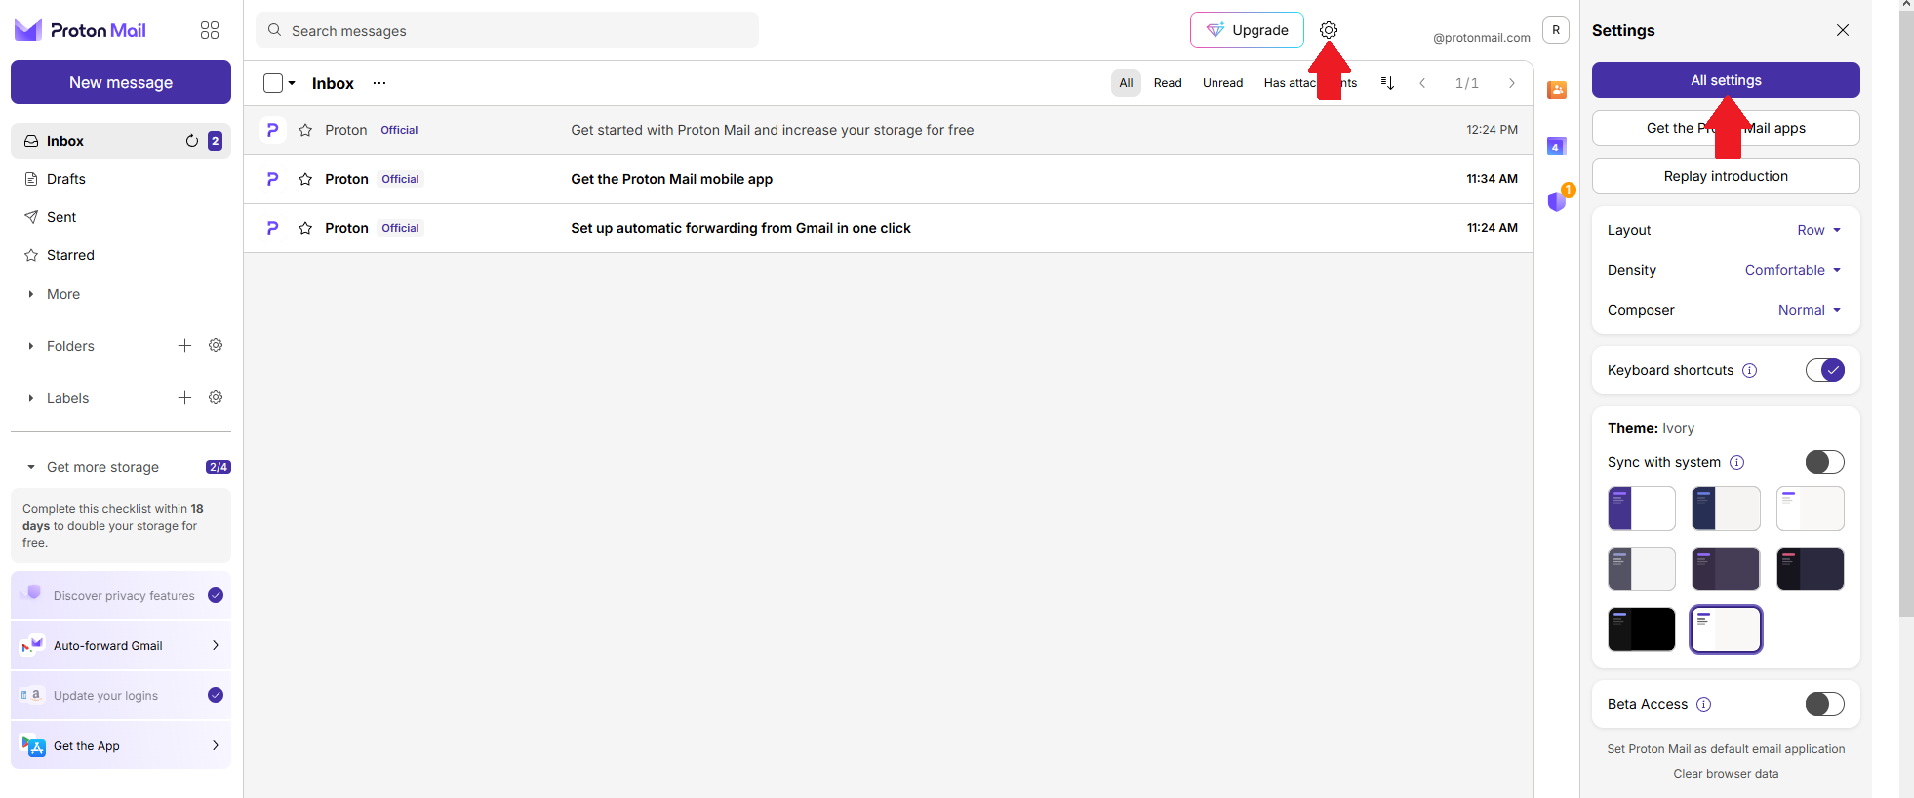Screen dimensions: 1914x798
Task: Open the Proton apps grid switcher
Action: pyautogui.click(x=210, y=30)
